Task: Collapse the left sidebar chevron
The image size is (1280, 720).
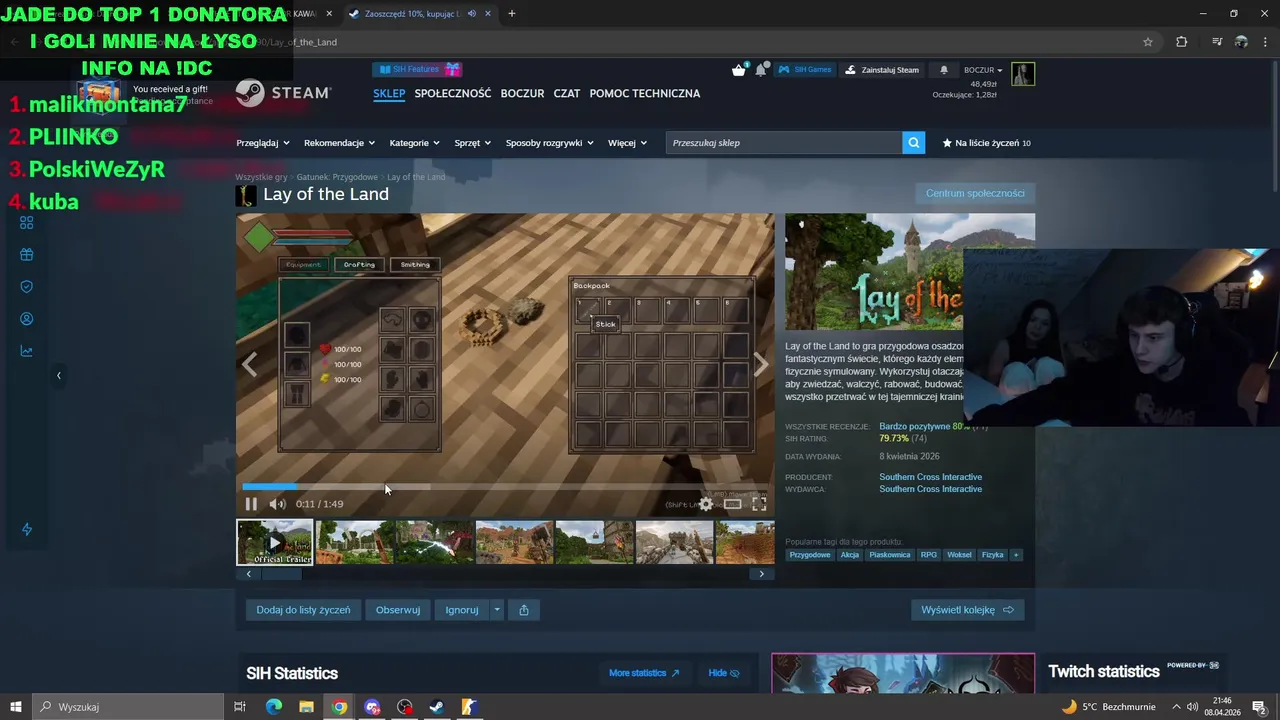Action: pyautogui.click(x=58, y=375)
